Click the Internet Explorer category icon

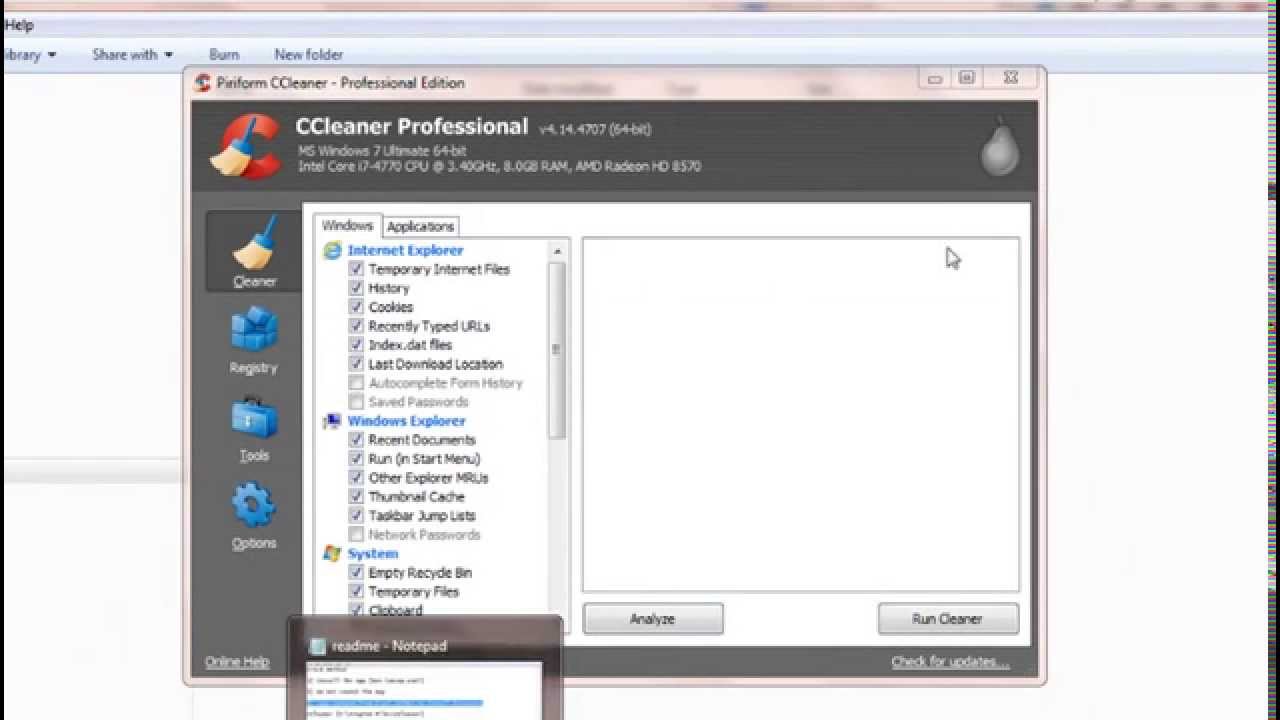(x=332, y=250)
